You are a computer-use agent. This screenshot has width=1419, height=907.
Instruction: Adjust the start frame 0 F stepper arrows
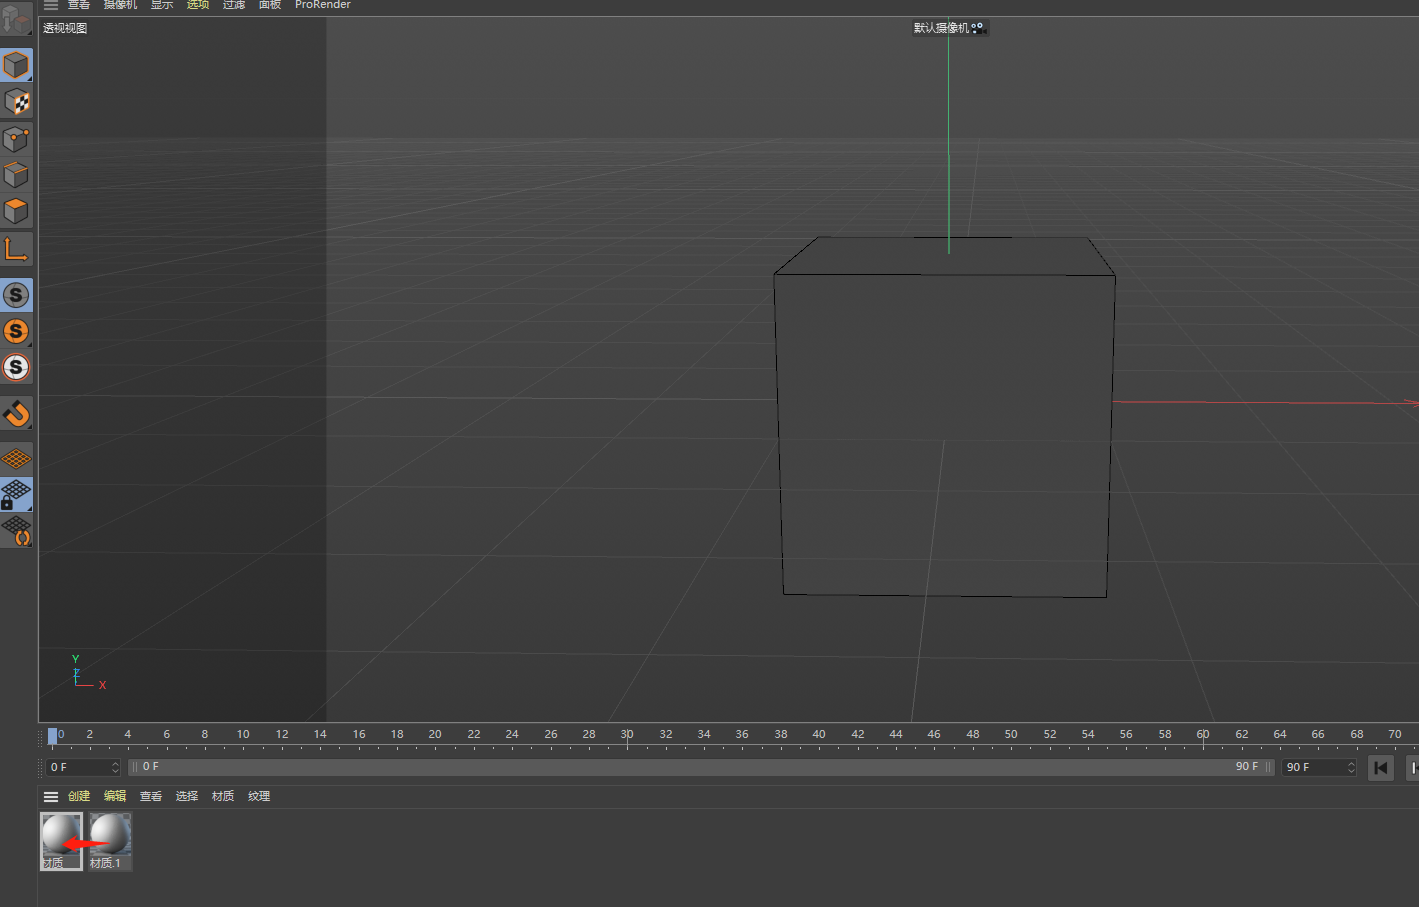click(115, 767)
